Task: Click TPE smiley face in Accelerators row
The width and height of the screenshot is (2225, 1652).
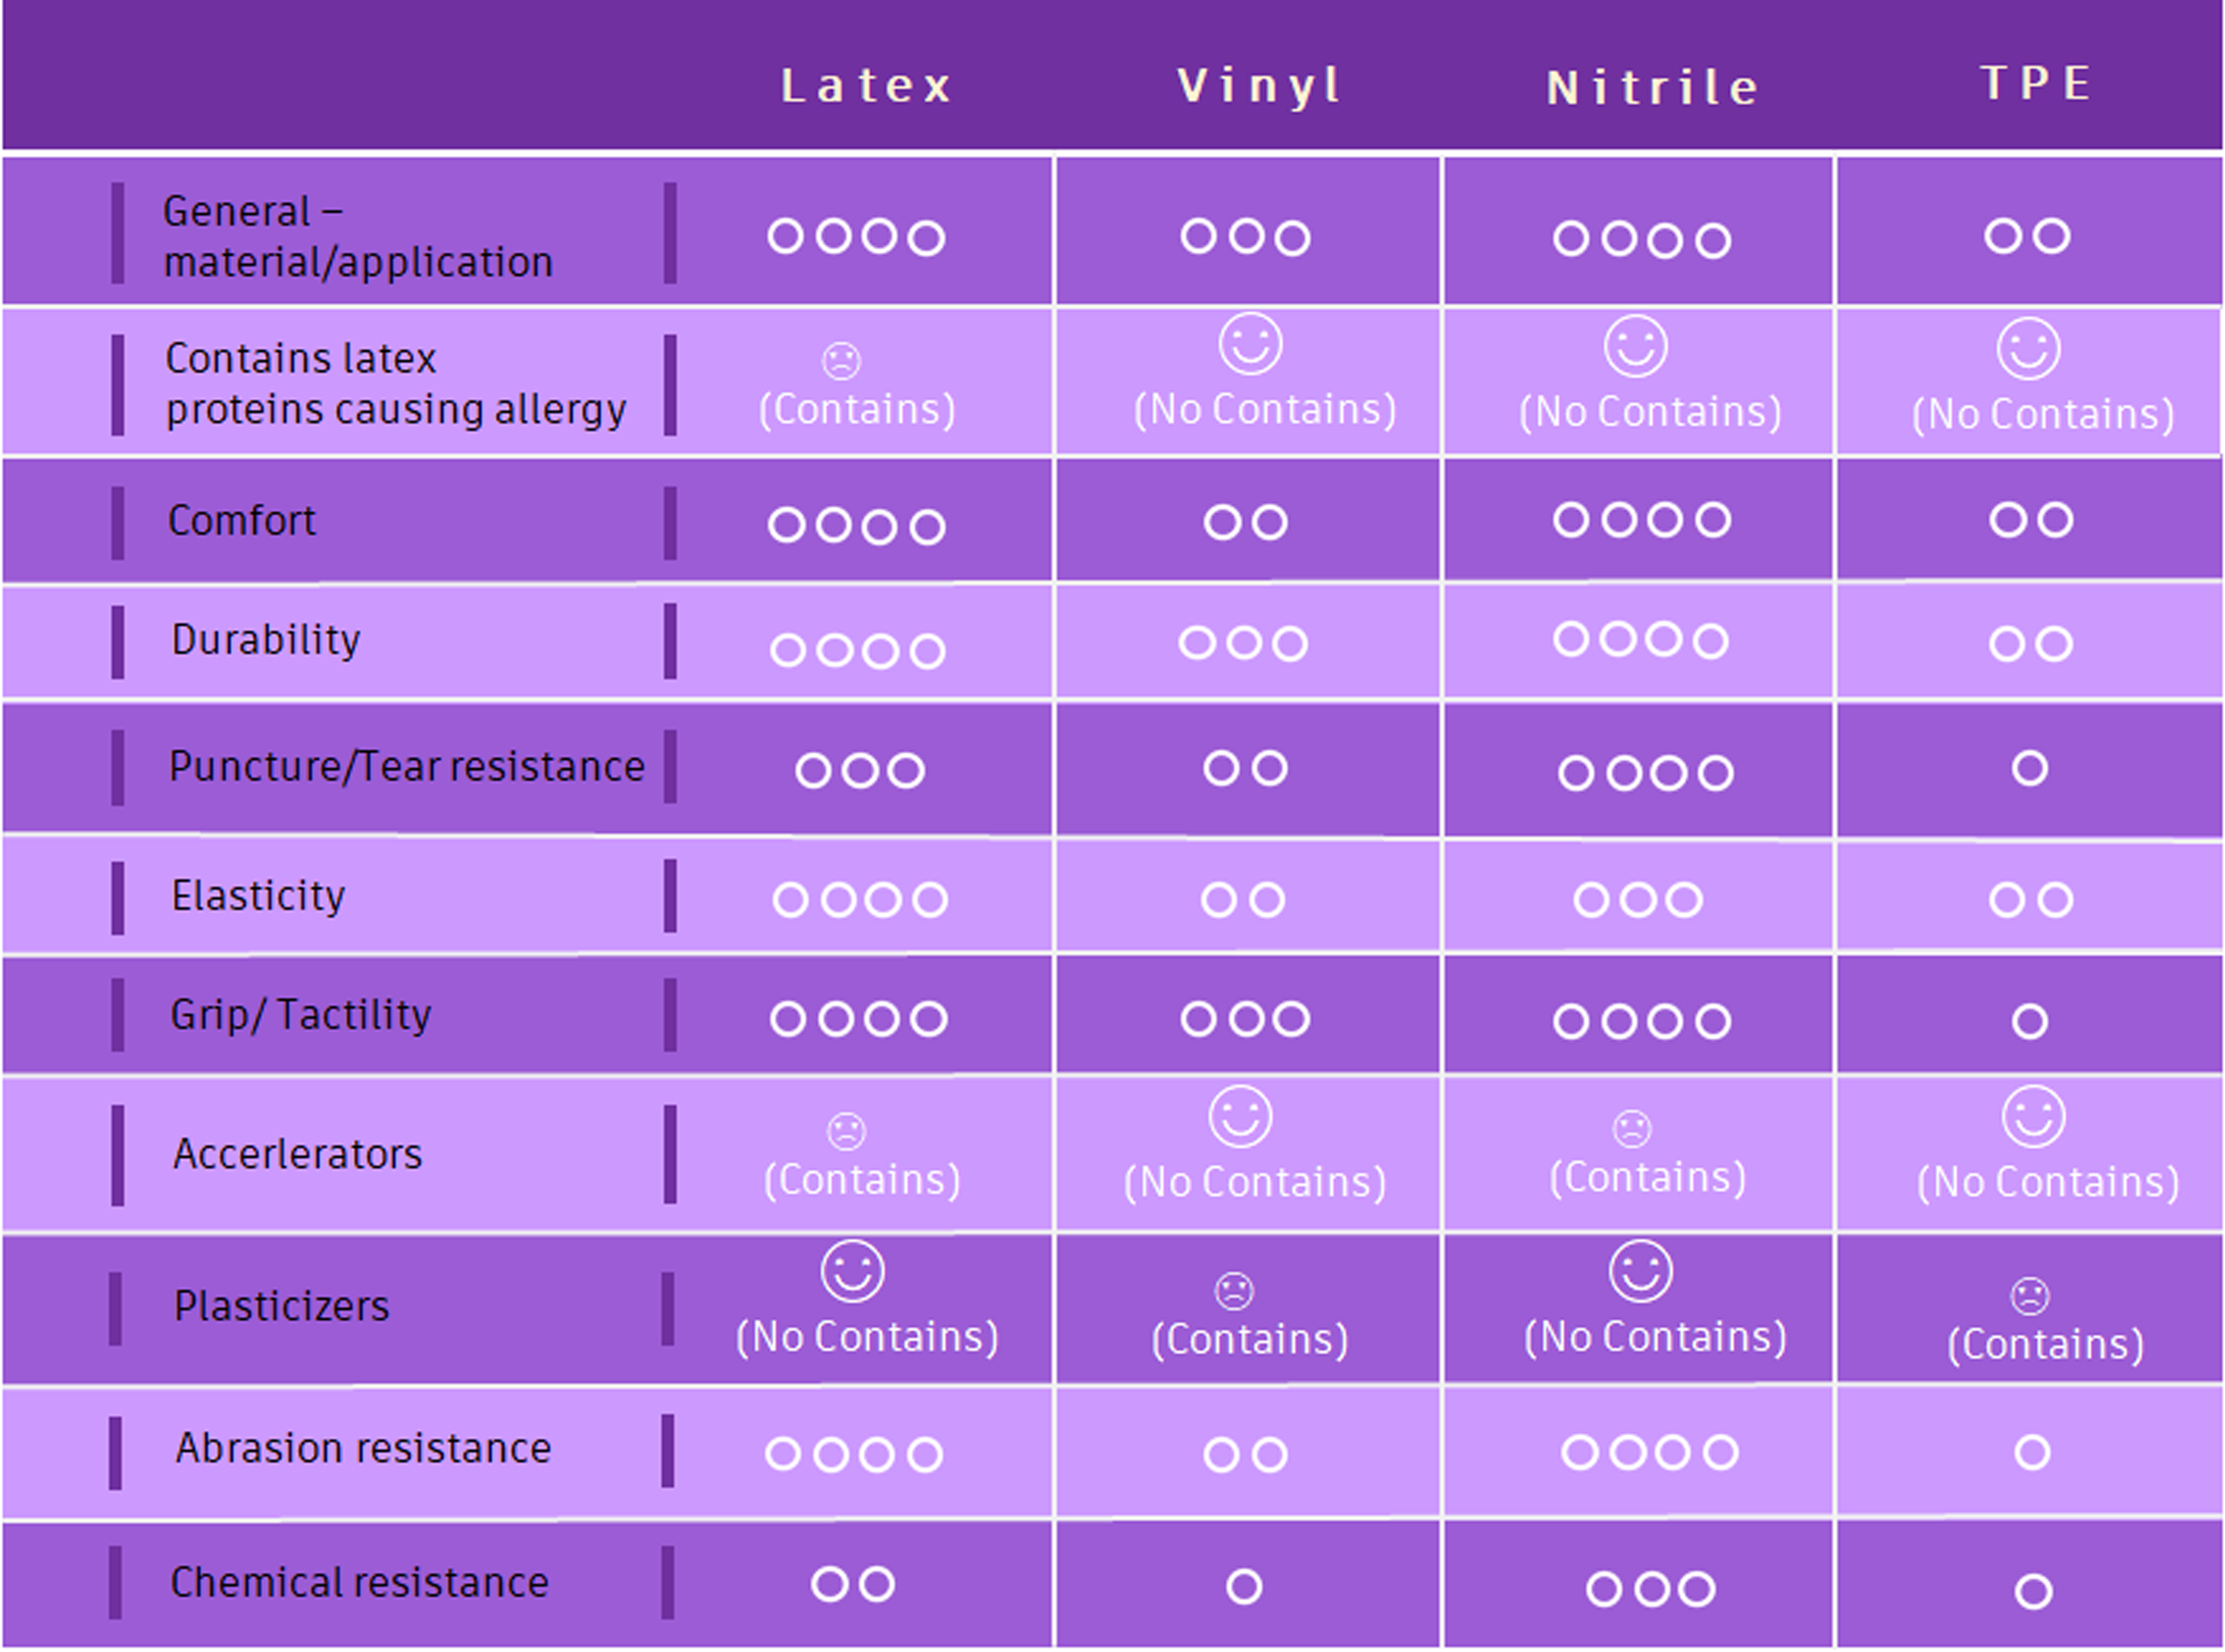Action: [x=2034, y=1117]
